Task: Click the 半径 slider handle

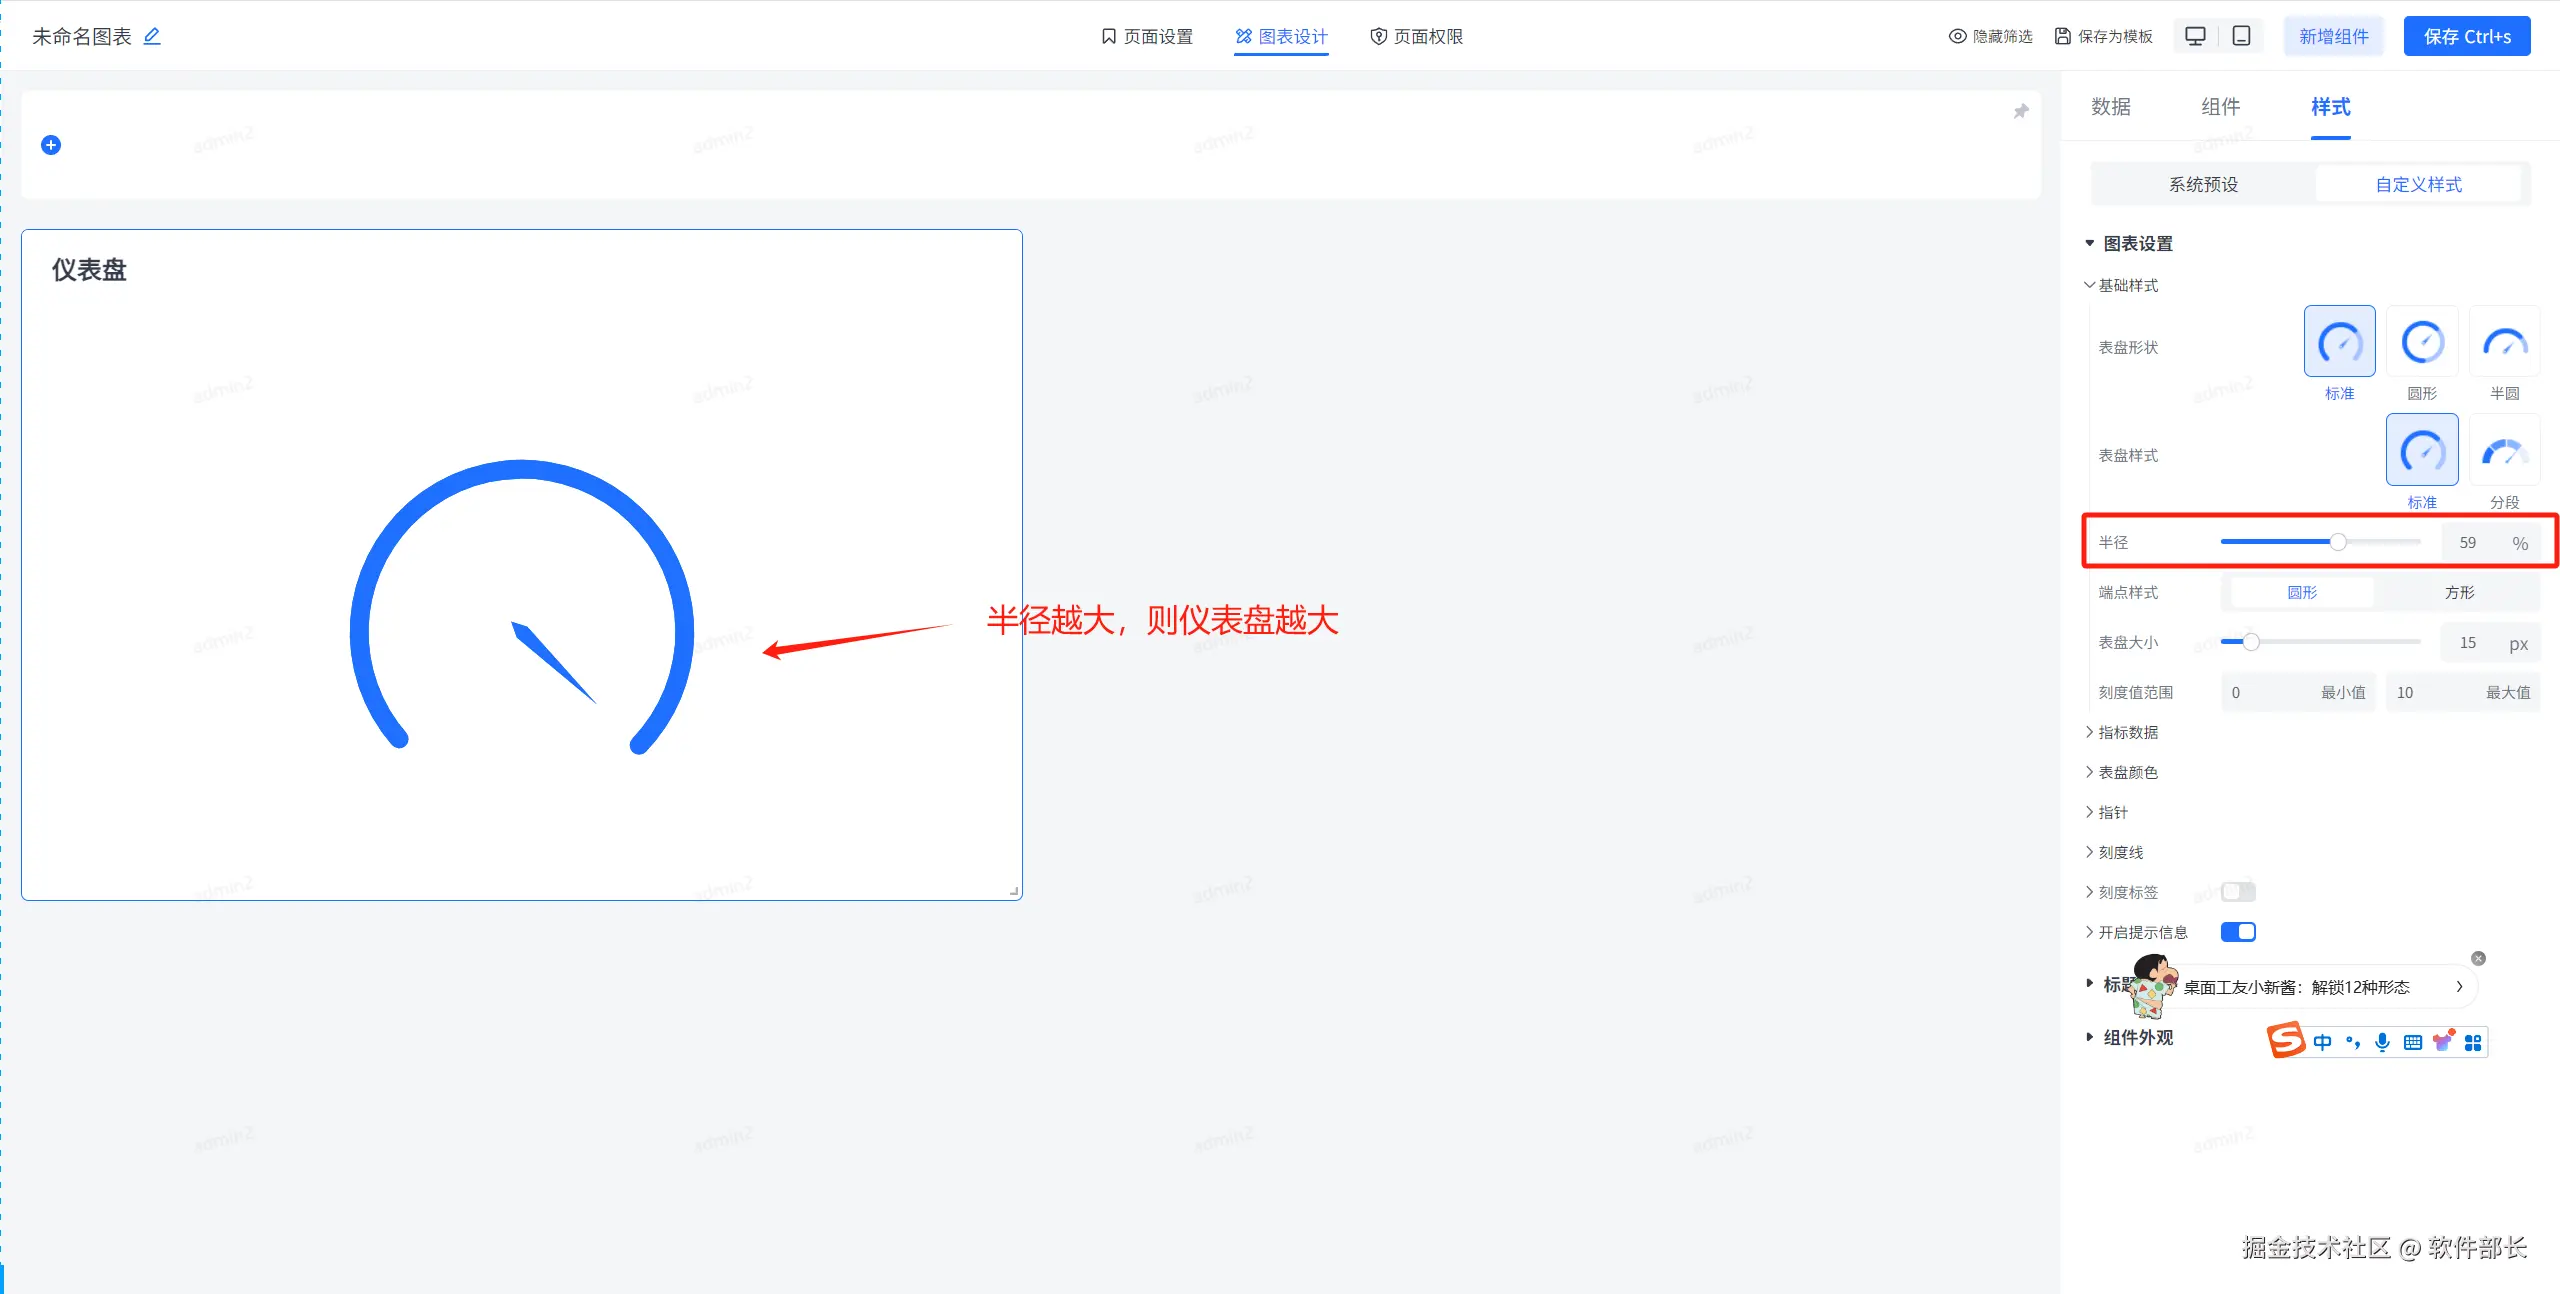Action: pos(2338,542)
